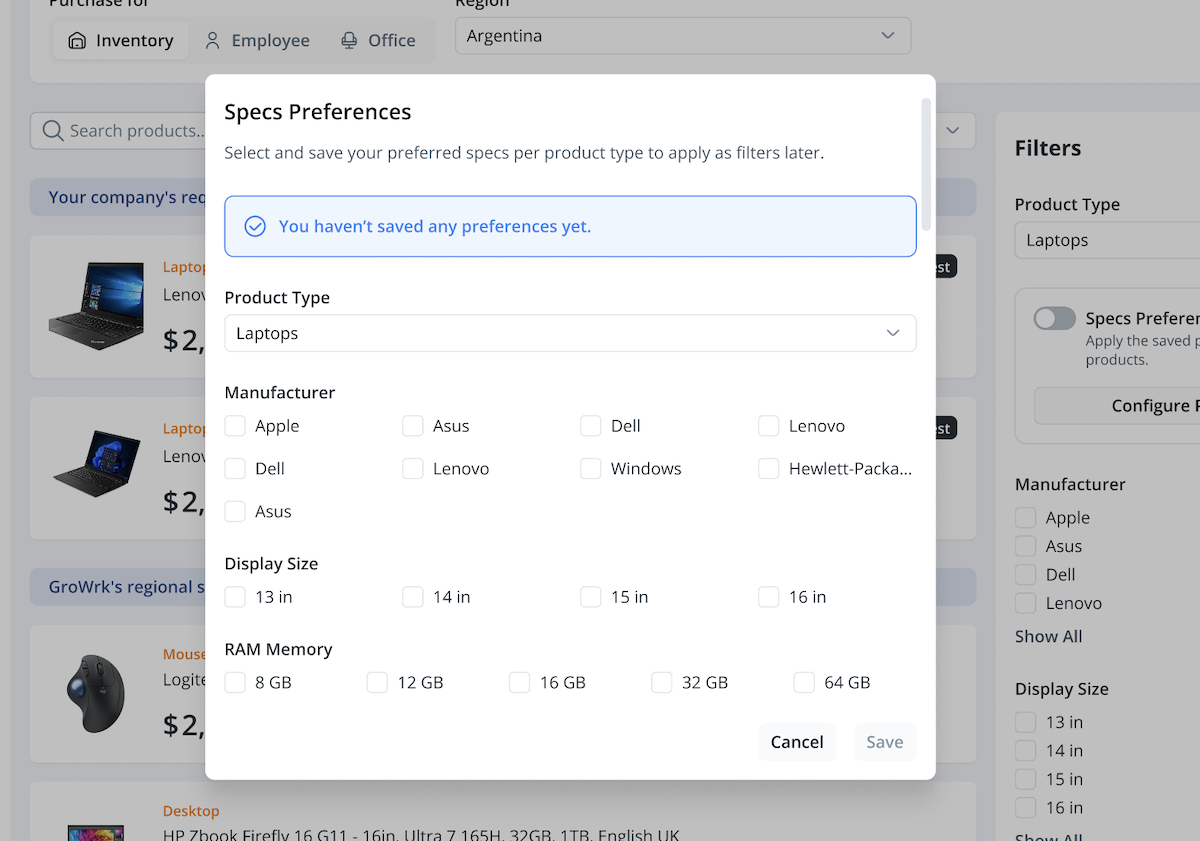
Task: Click the Employee person icon
Action: 213,41
